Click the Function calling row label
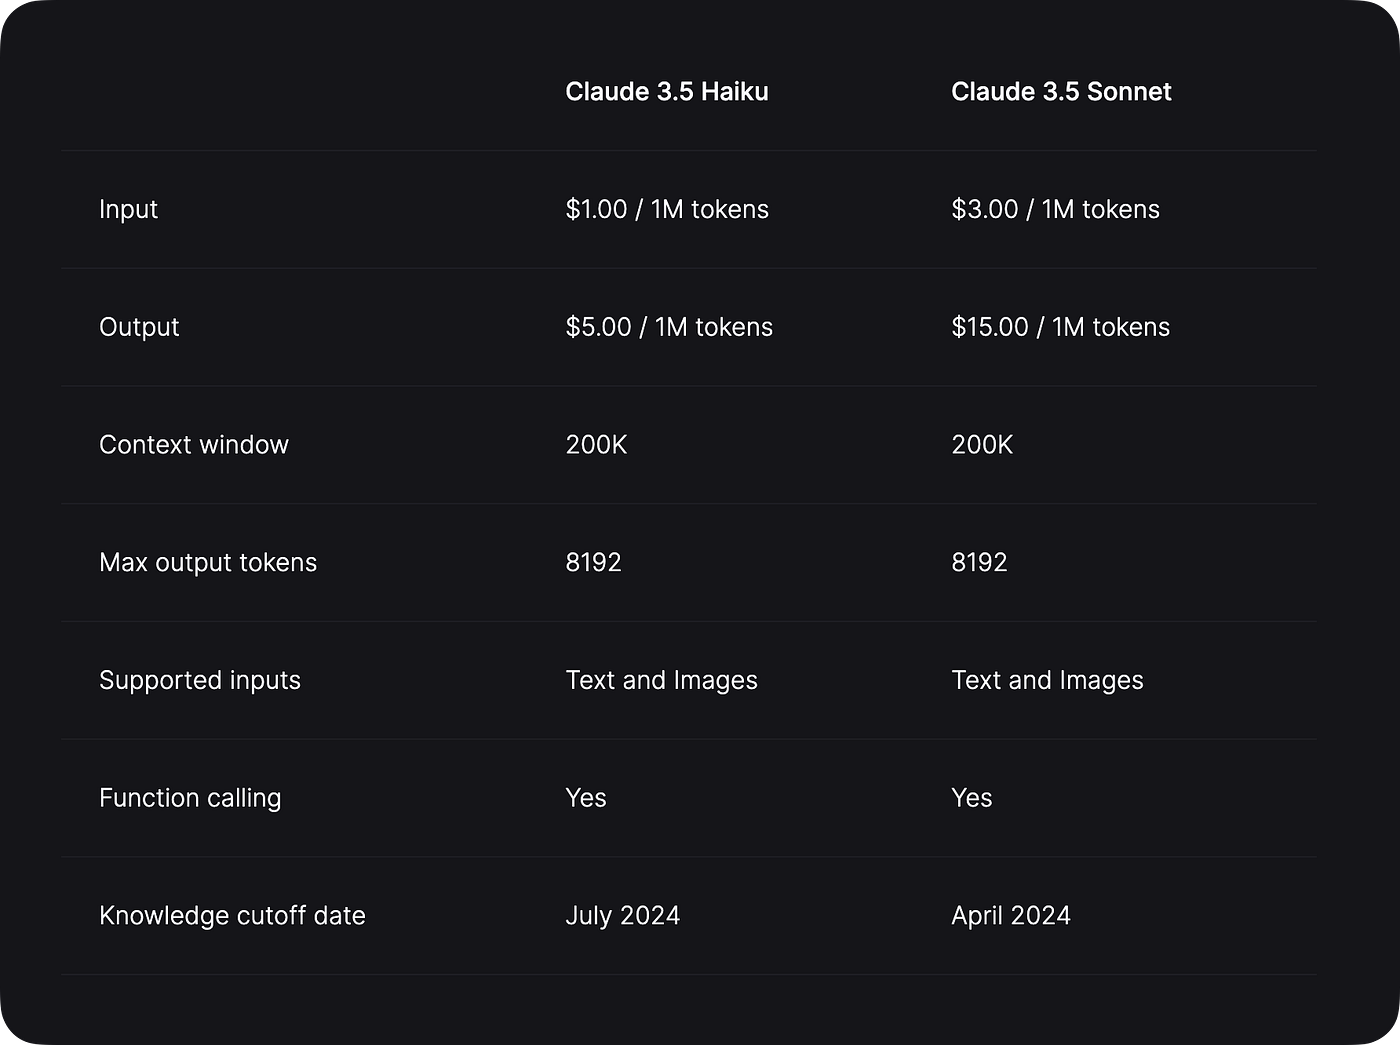Image resolution: width=1400 pixels, height=1045 pixels. coord(190,798)
